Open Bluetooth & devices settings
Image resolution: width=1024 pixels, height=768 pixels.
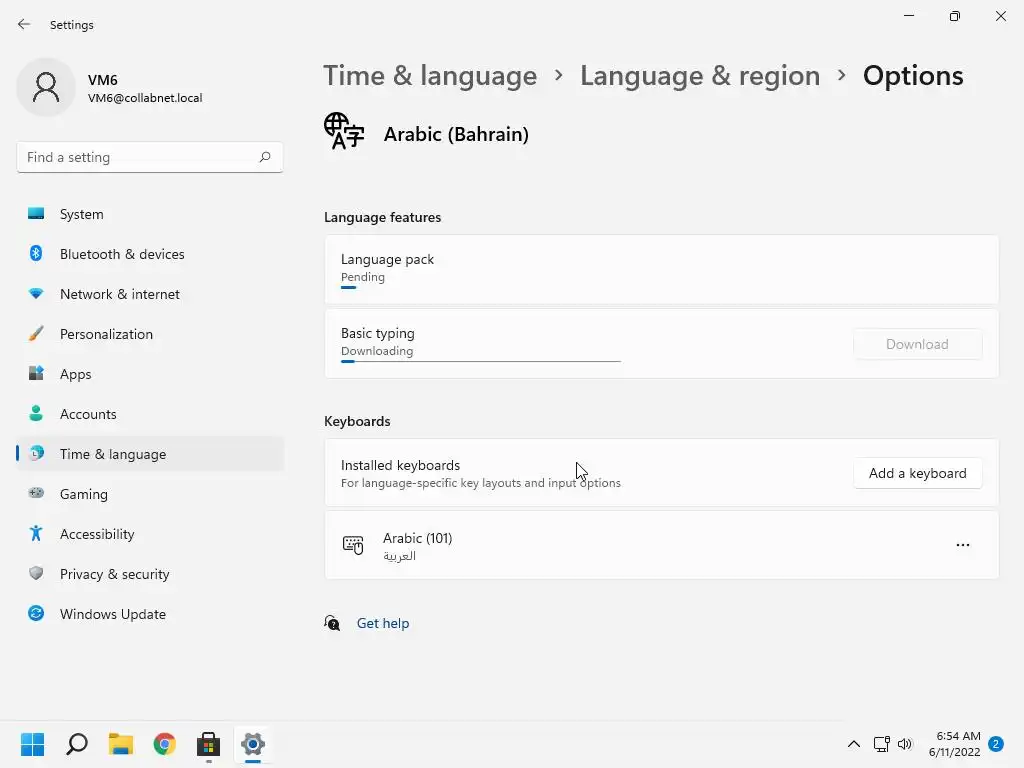point(122,254)
